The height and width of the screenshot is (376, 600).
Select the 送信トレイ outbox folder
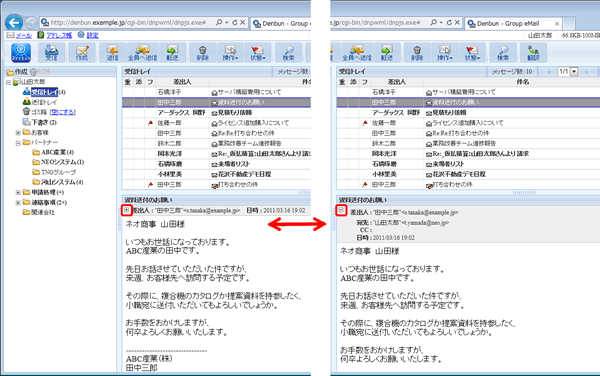[x=44, y=102]
